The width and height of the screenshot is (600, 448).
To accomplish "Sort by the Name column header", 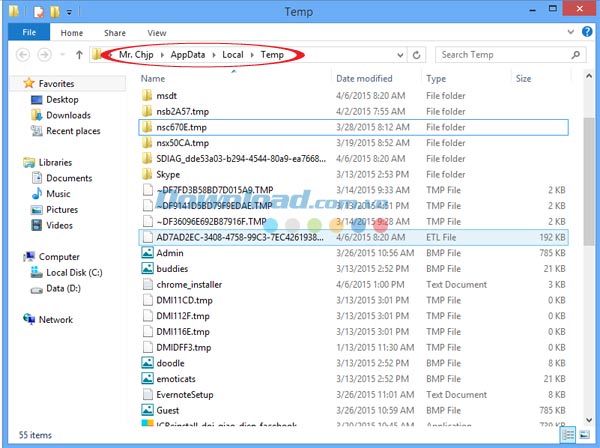I will click(x=153, y=78).
